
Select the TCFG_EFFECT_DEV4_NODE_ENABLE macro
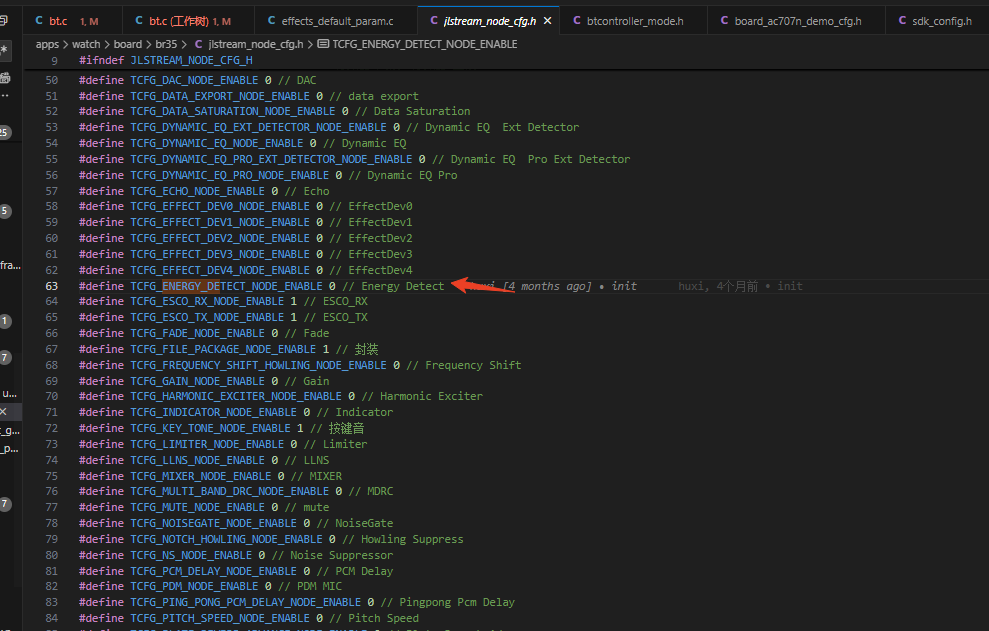pos(220,270)
